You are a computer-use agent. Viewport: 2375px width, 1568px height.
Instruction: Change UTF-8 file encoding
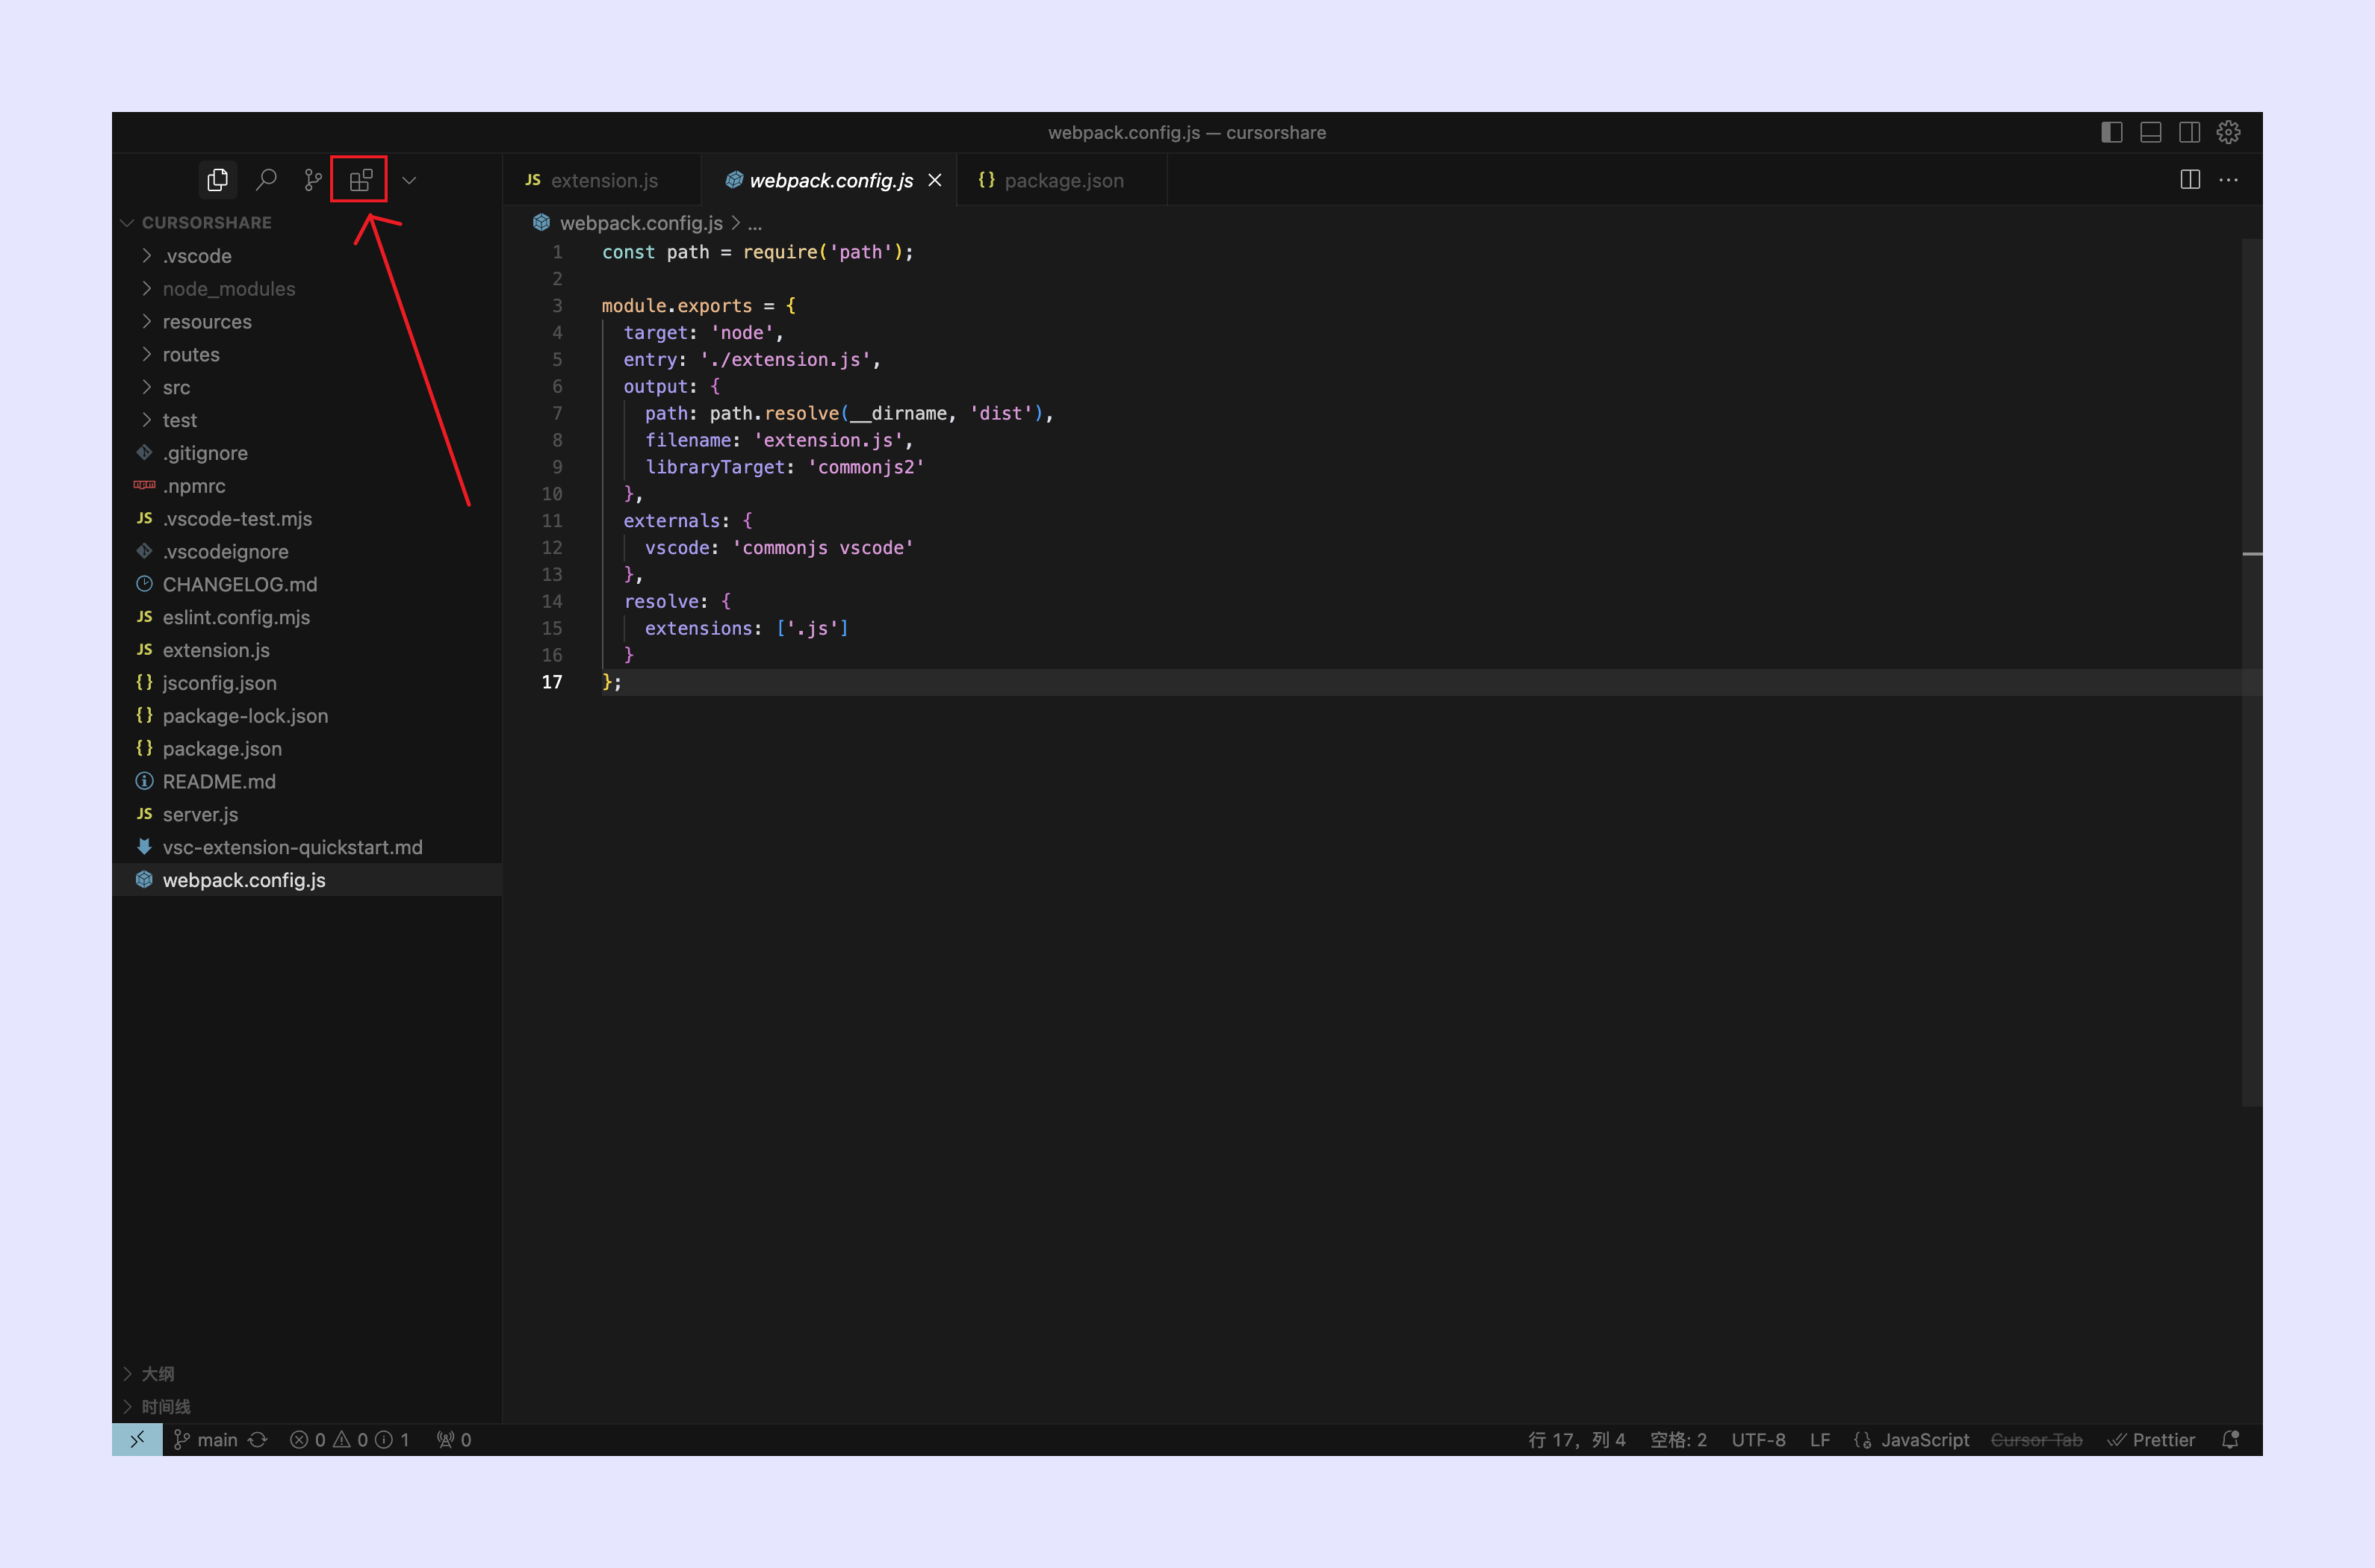click(1758, 1440)
